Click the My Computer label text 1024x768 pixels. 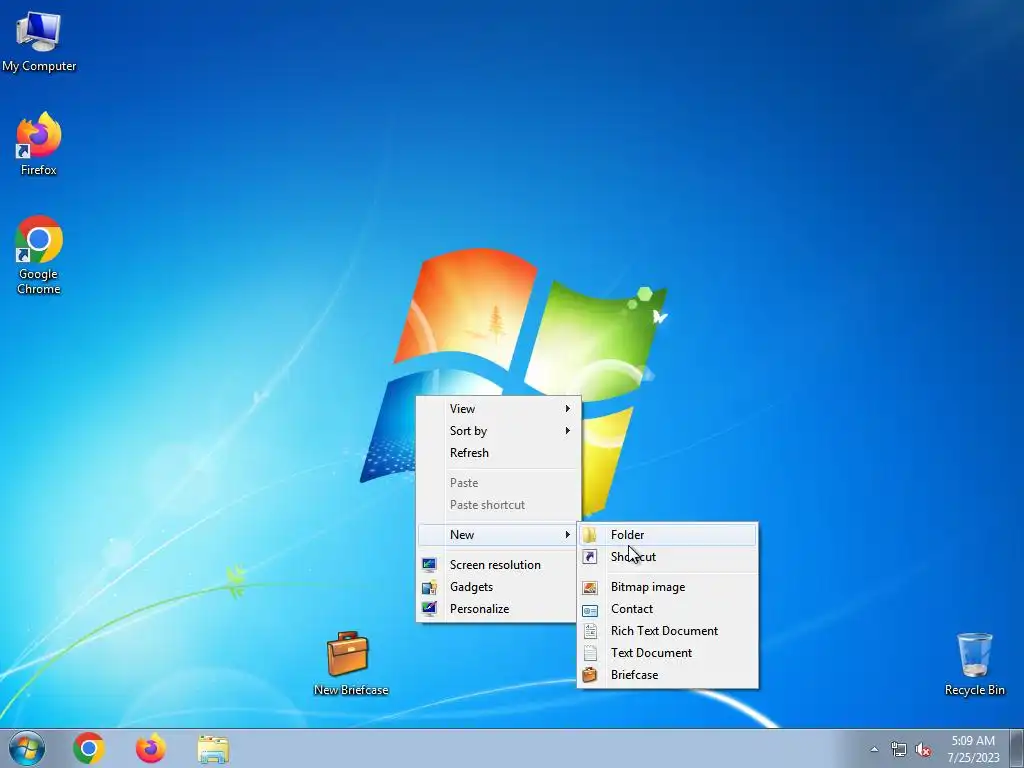39,66
